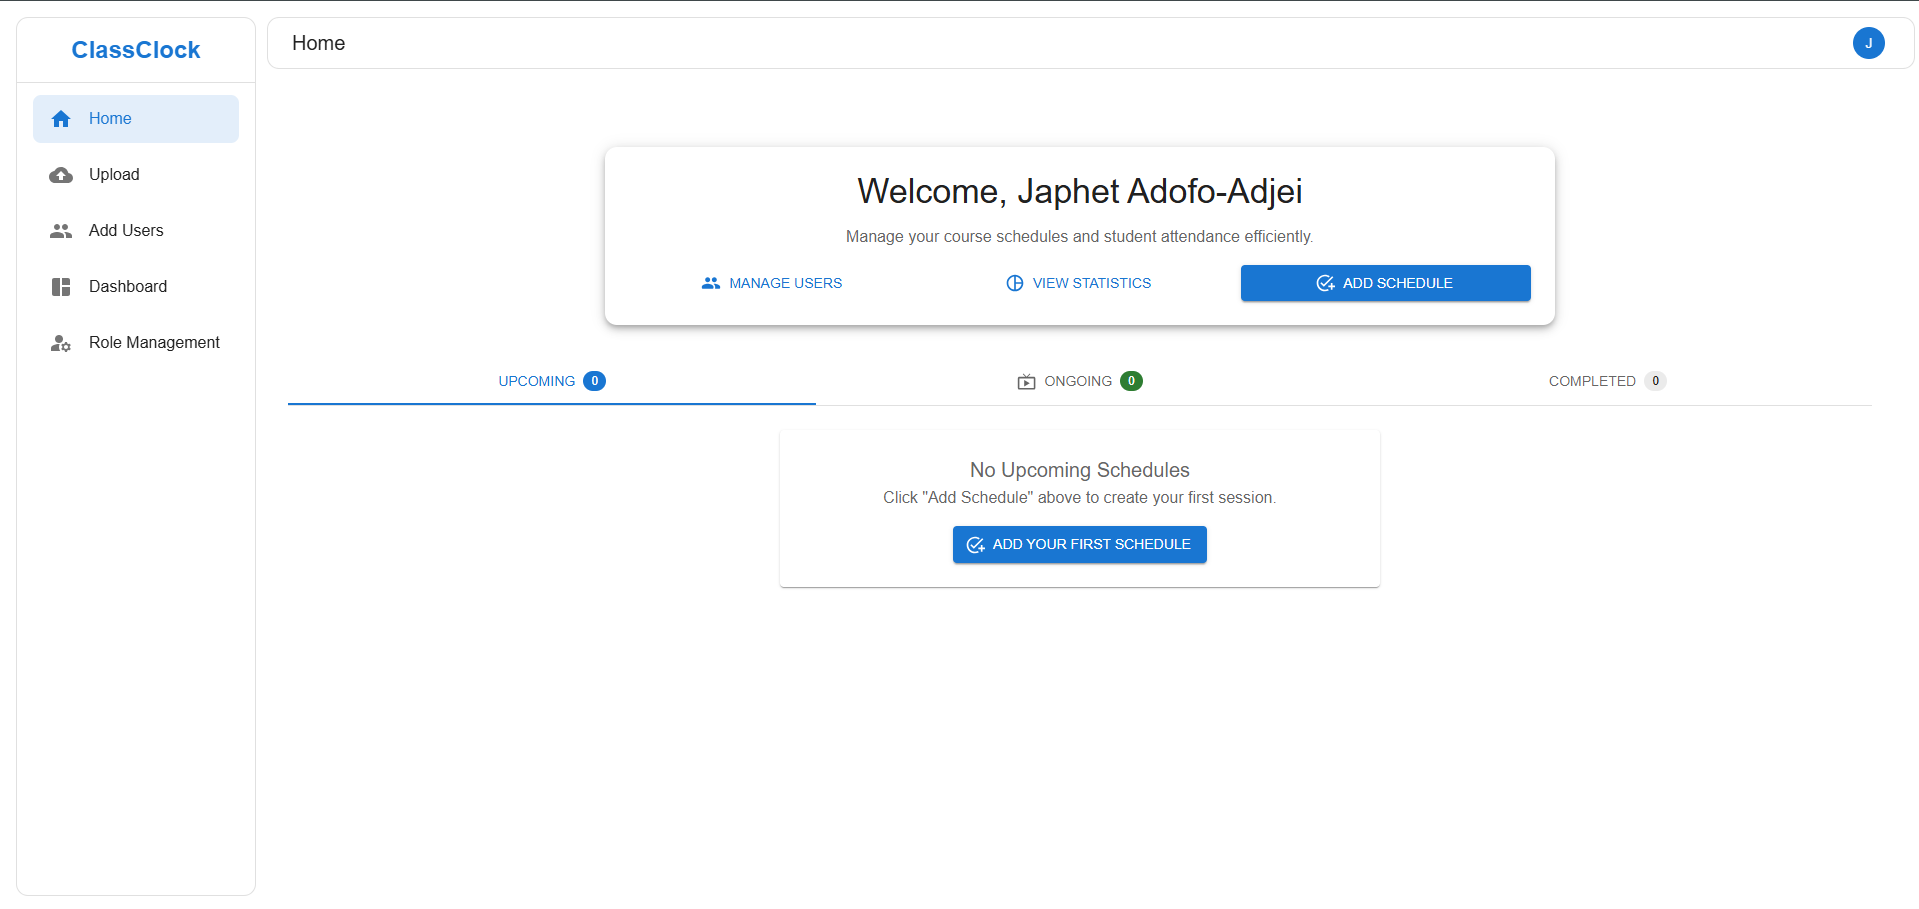
Task: Click the Upload cloud icon
Action: [61, 175]
